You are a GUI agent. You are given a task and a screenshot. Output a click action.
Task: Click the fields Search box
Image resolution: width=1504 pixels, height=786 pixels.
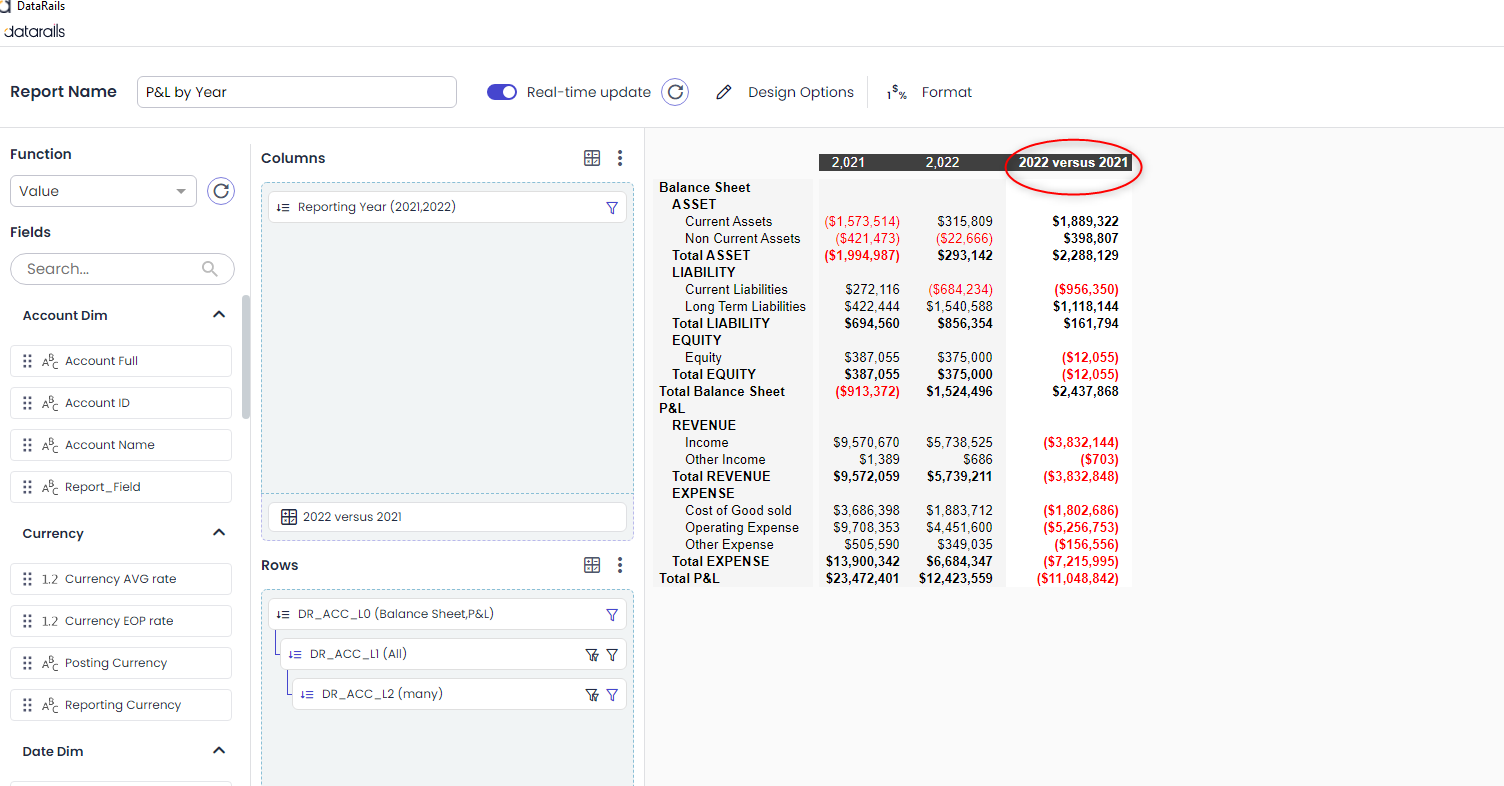pos(110,269)
